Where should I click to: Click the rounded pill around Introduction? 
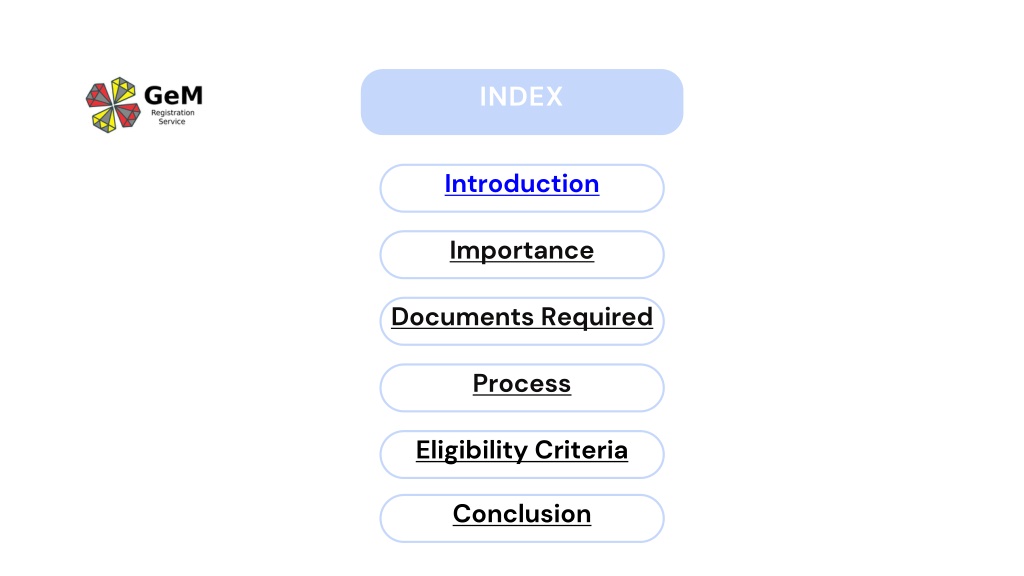coord(522,188)
